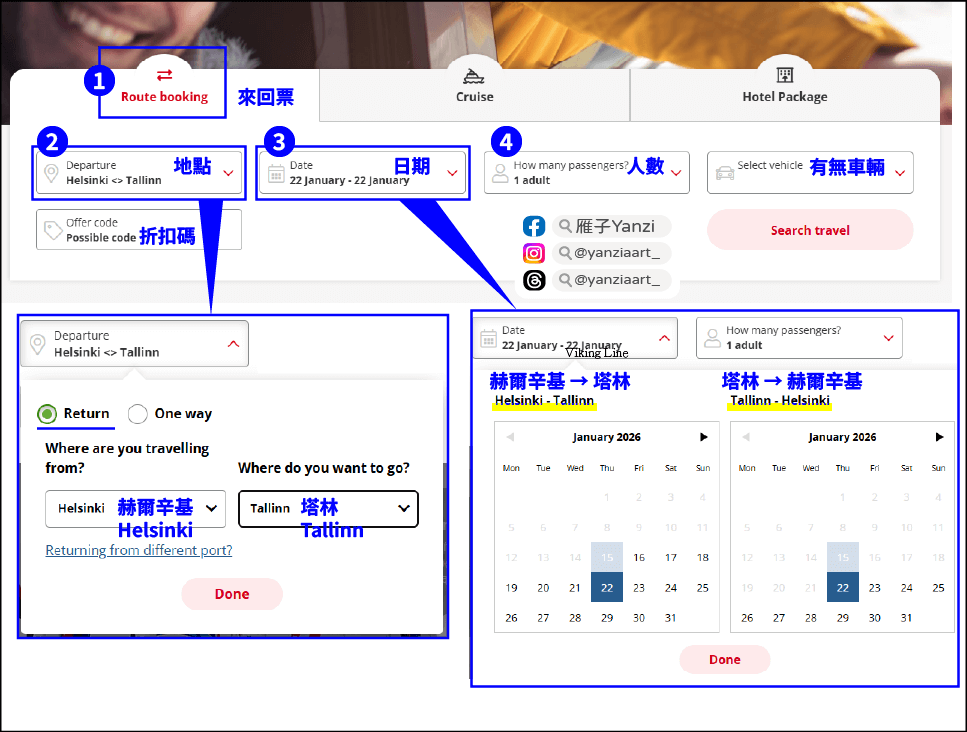Image resolution: width=967 pixels, height=732 pixels.
Task: Click the car icon in Select vehicle
Action: pos(725,173)
